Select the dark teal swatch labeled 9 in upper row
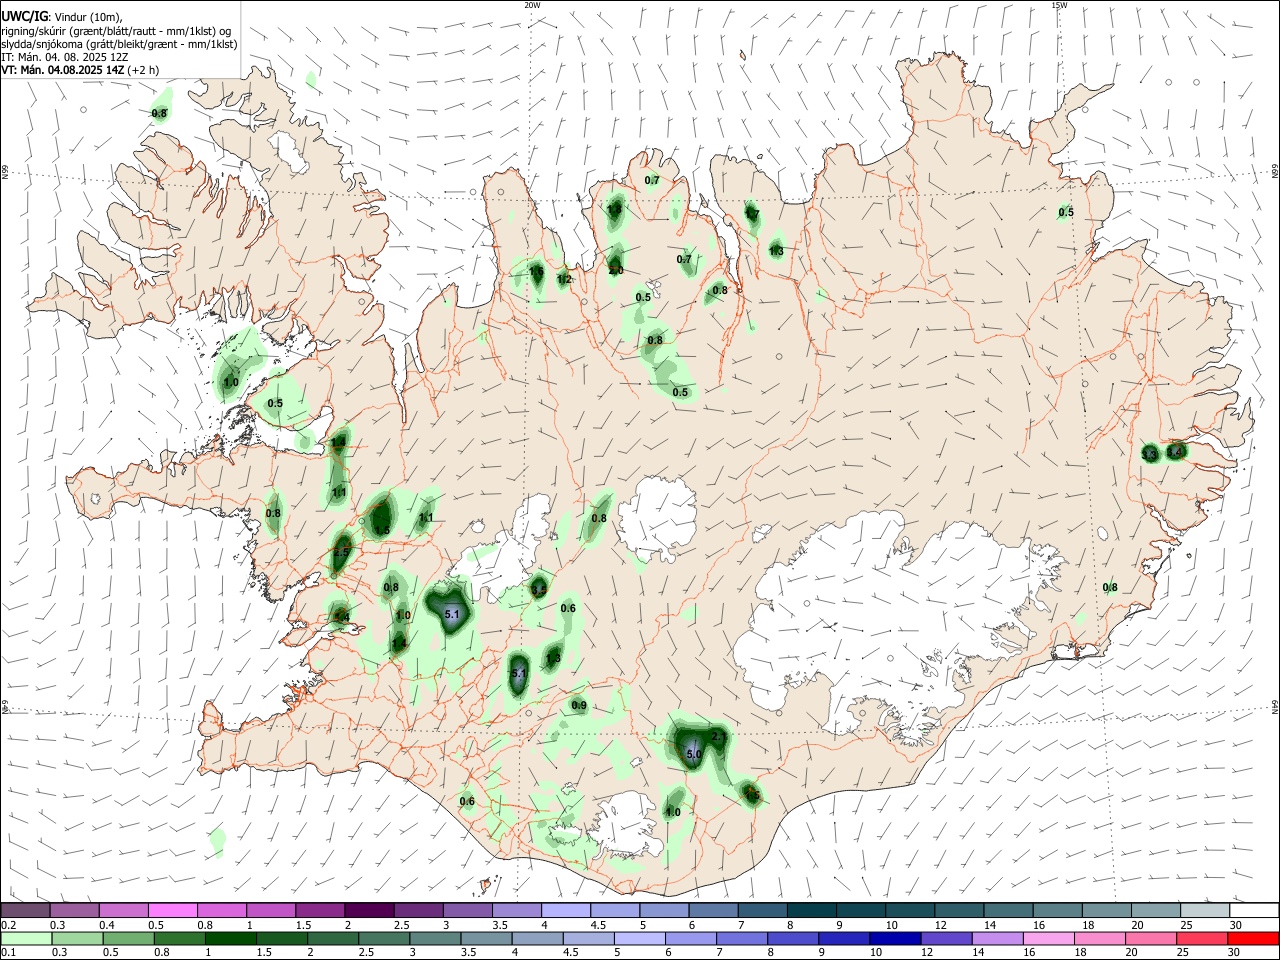The image size is (1280, 960). 861,910
